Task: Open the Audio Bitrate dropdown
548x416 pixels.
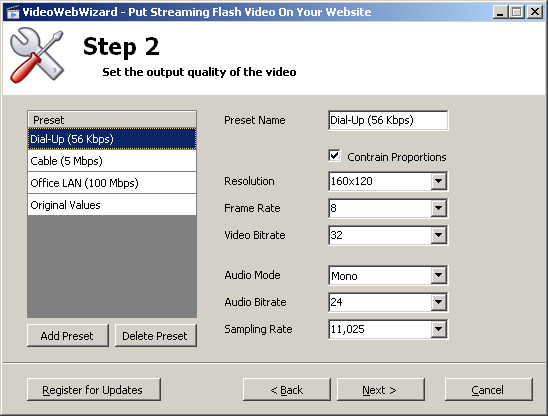Action: 438,302
